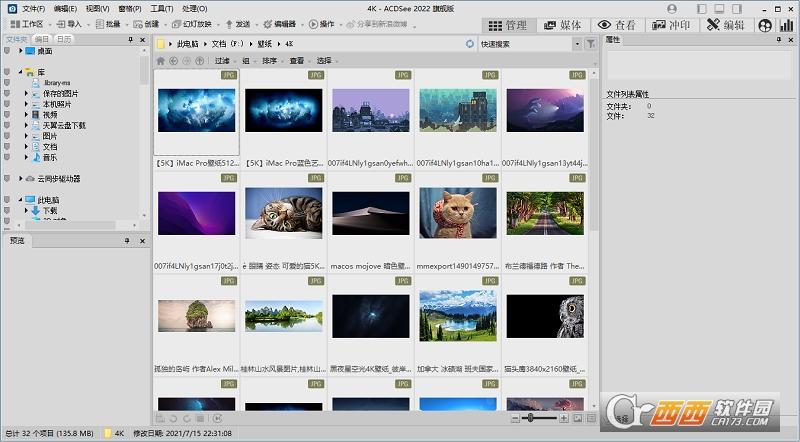
Task: Click the 此电脑 breadcrumb in path bar
Action: click(187, 44)
